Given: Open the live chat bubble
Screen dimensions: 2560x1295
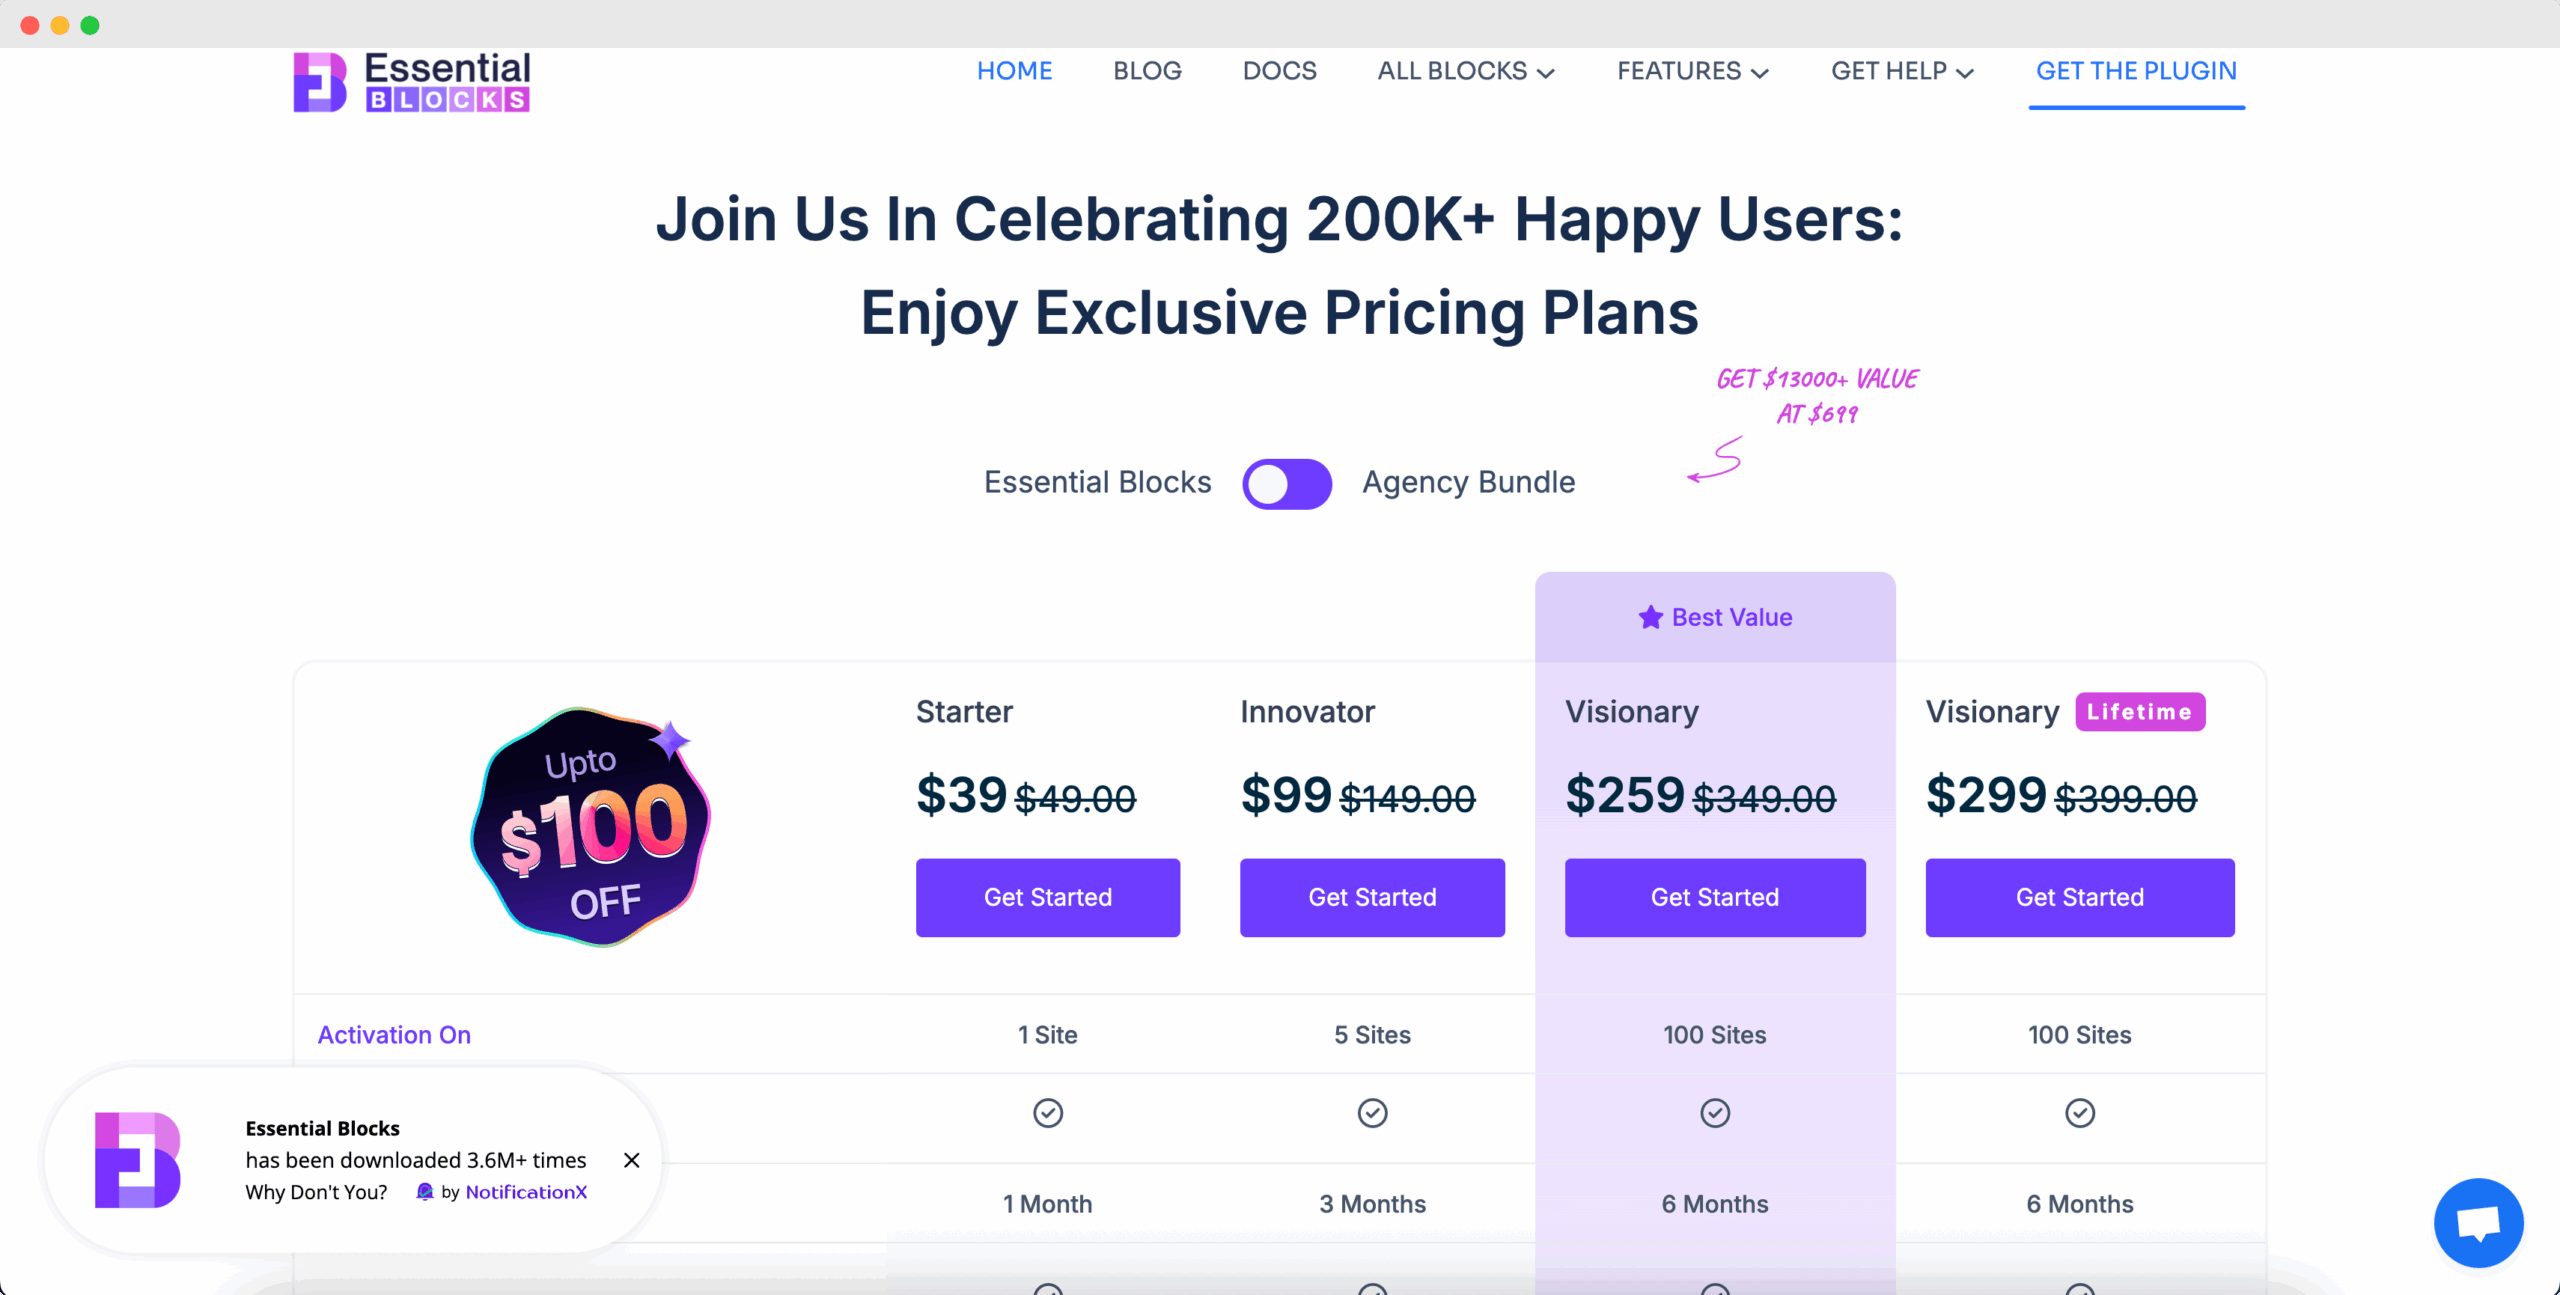Looking at the screenshot, I should [2478, 1222].
